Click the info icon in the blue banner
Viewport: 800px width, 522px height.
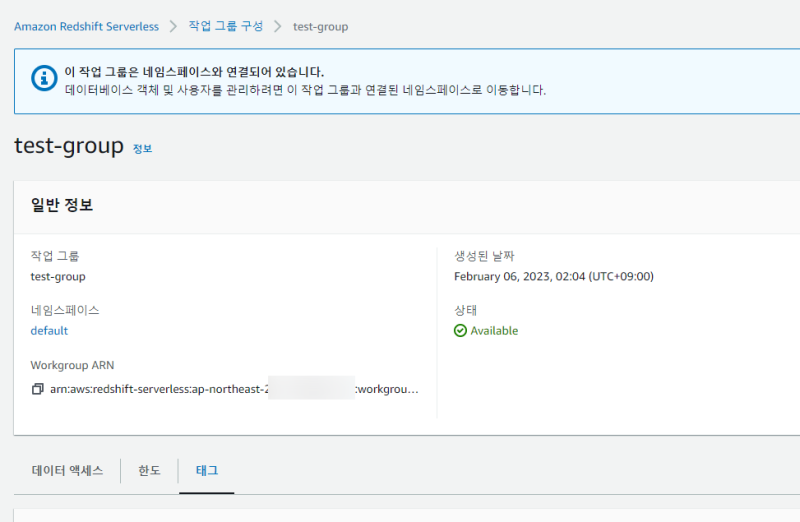pyautogui.click(x=43, y=79)
